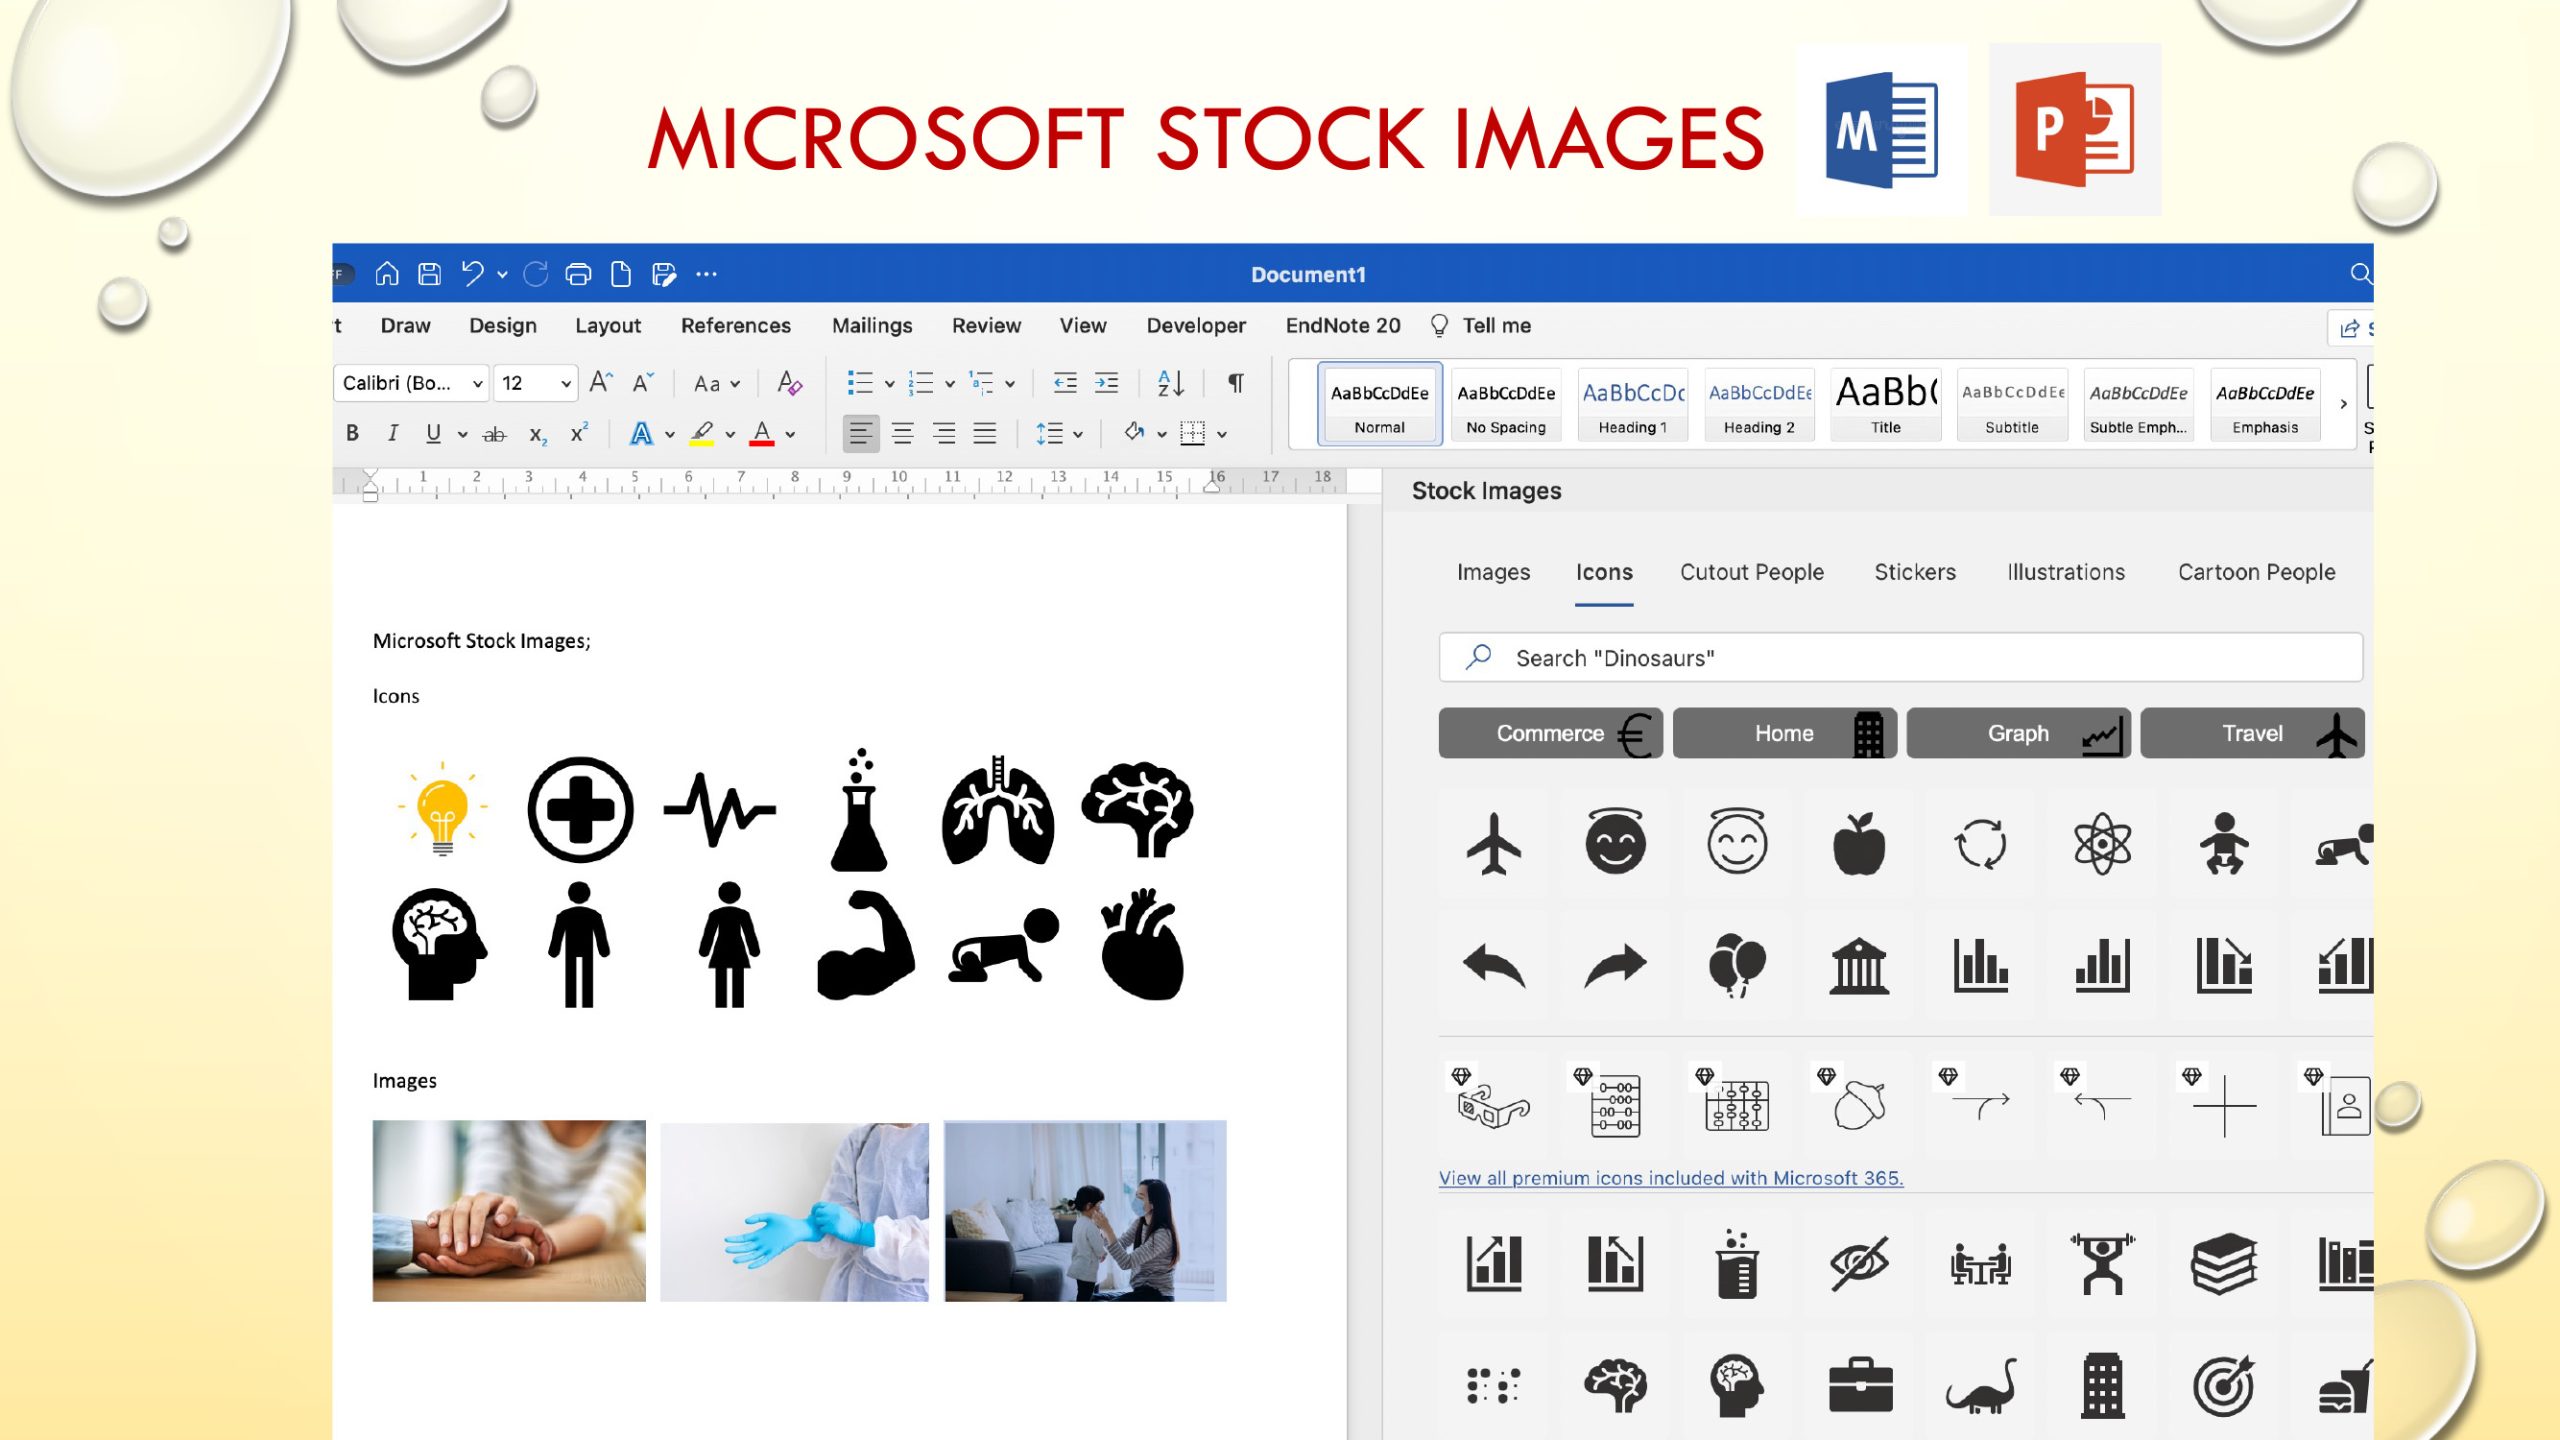The image size is (2560, 1440).
Task: Toggle Strikethrough formatting
Action: [x=494, y=434]
